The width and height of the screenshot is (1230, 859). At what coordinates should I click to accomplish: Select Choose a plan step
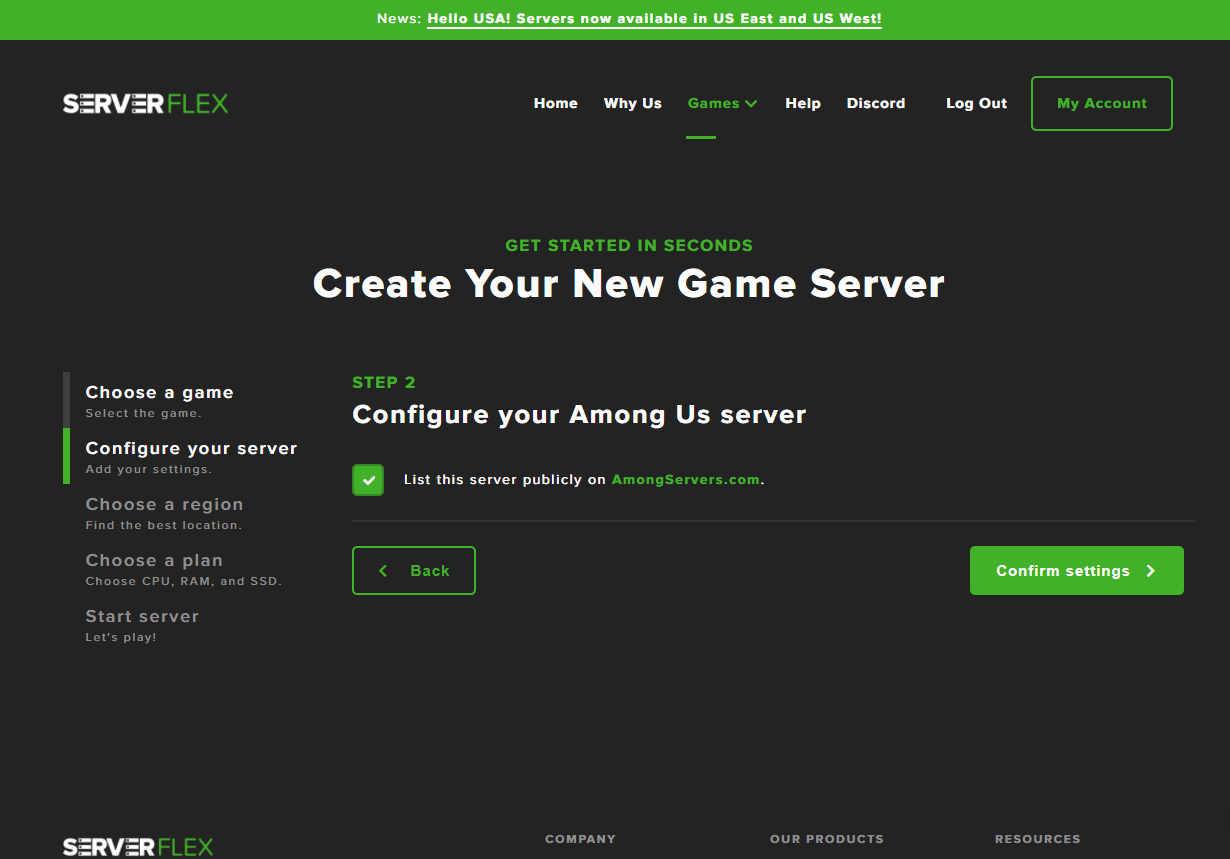[184, 568]
